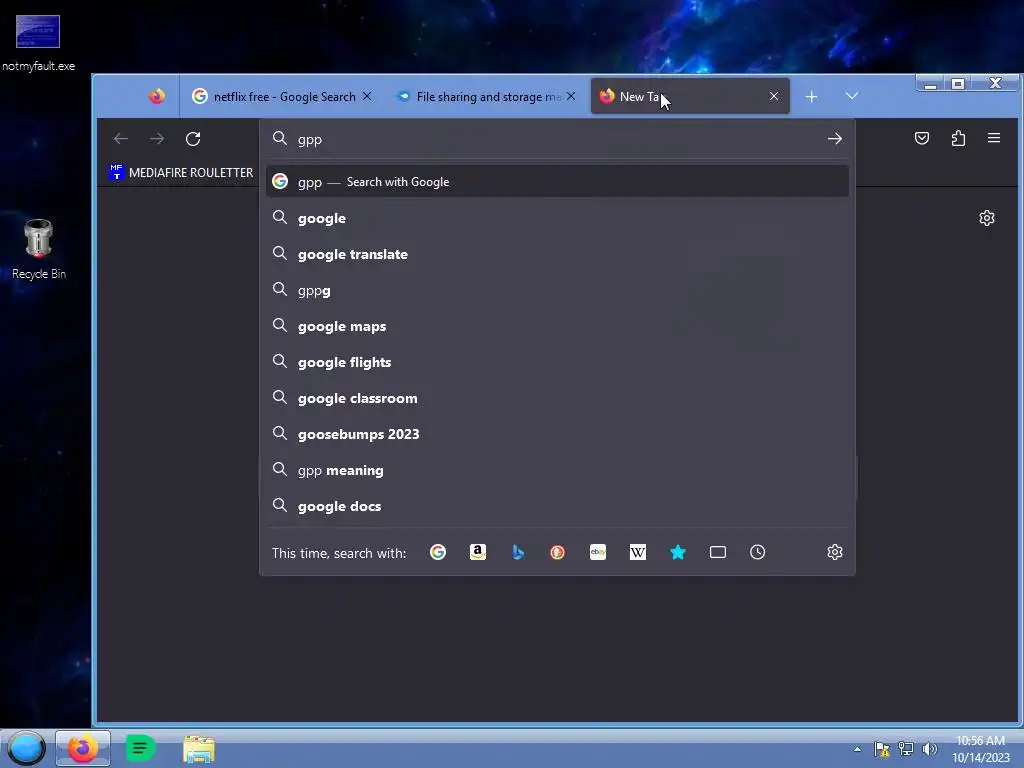Show hidden tray icons arrow

pos(857,749)
